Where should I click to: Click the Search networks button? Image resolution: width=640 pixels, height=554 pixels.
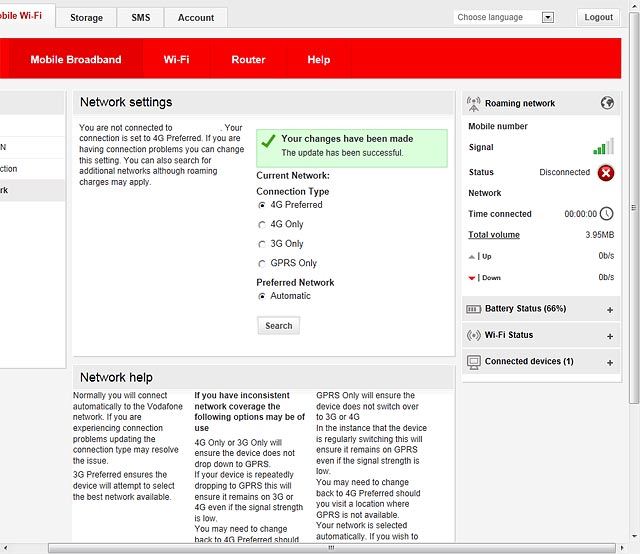(x=279, y=326)
